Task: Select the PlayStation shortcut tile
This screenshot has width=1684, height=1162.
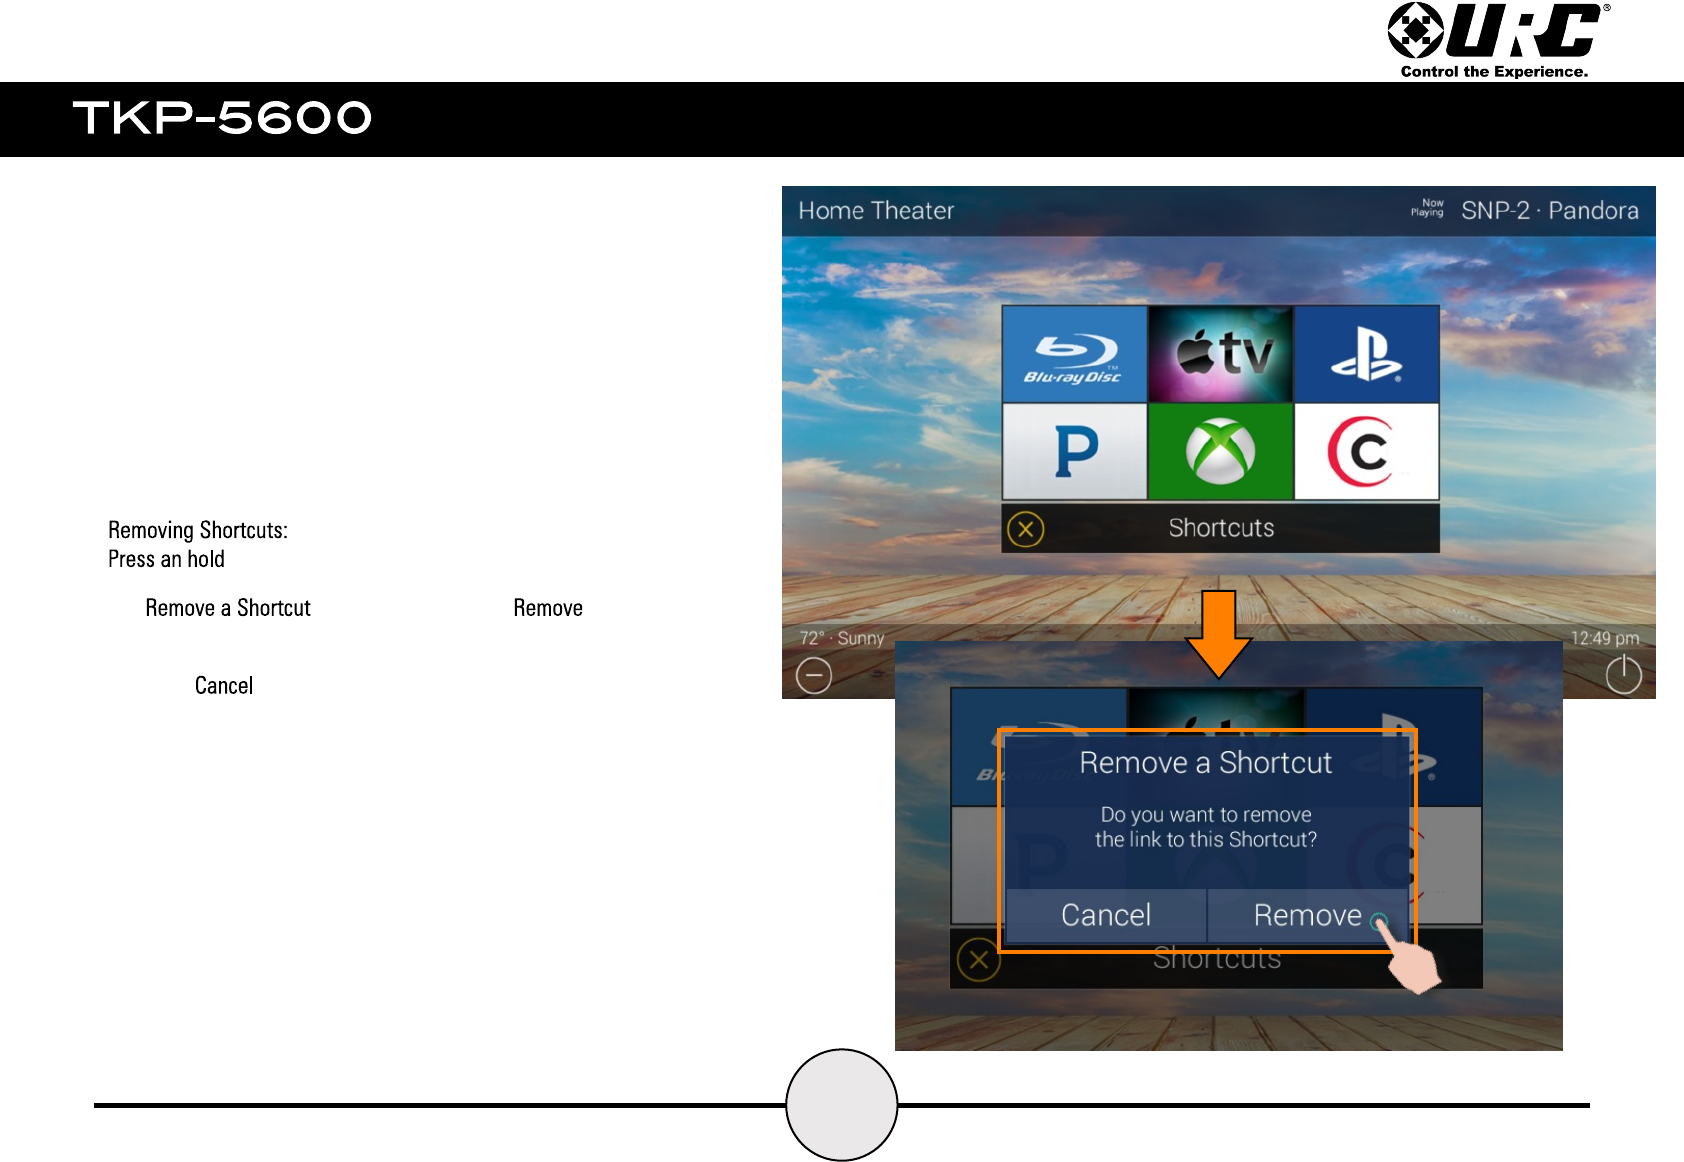Action: 1367,354
